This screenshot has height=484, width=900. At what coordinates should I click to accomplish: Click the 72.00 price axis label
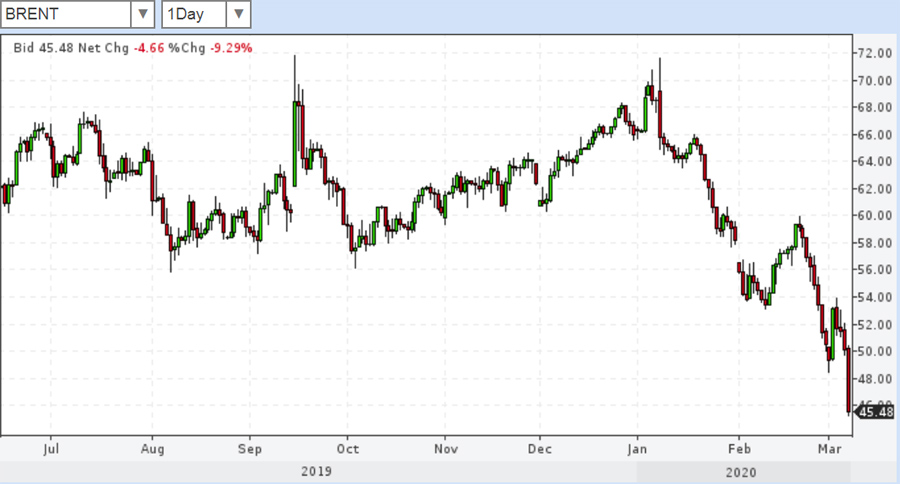tap(875, 53)
